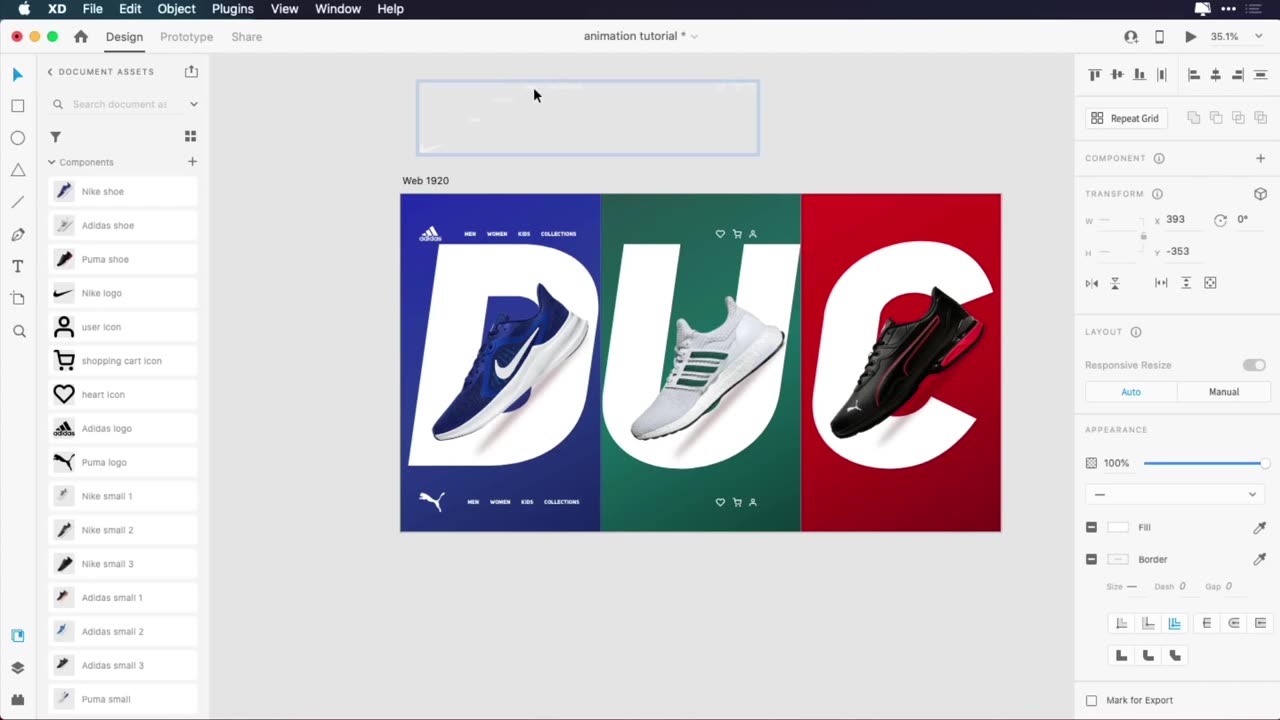Click the 3D transforms cube icon
Image resolution: width=1280 pixels, height=720 pixels.
coord(1260,194)
